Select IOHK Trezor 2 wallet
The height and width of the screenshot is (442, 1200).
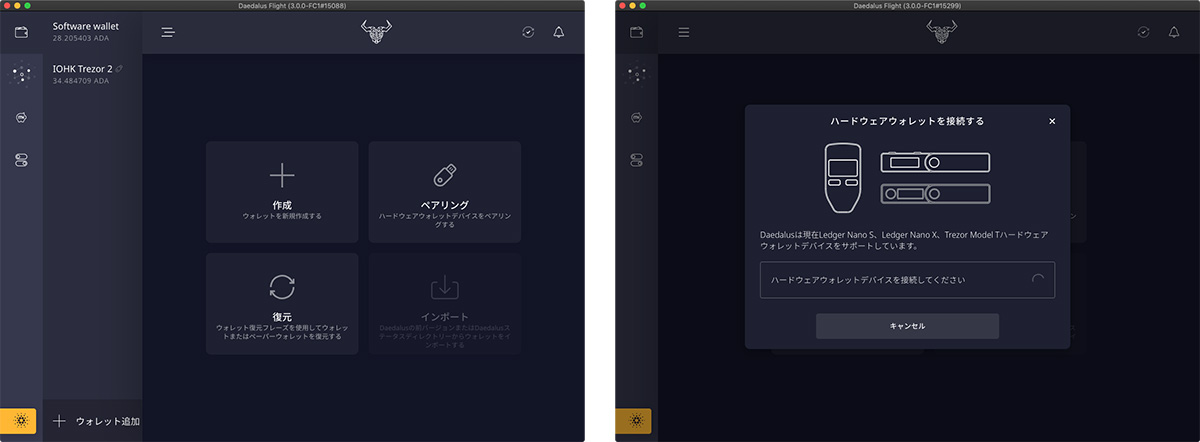pyautogui.click(x=92, y=74)
